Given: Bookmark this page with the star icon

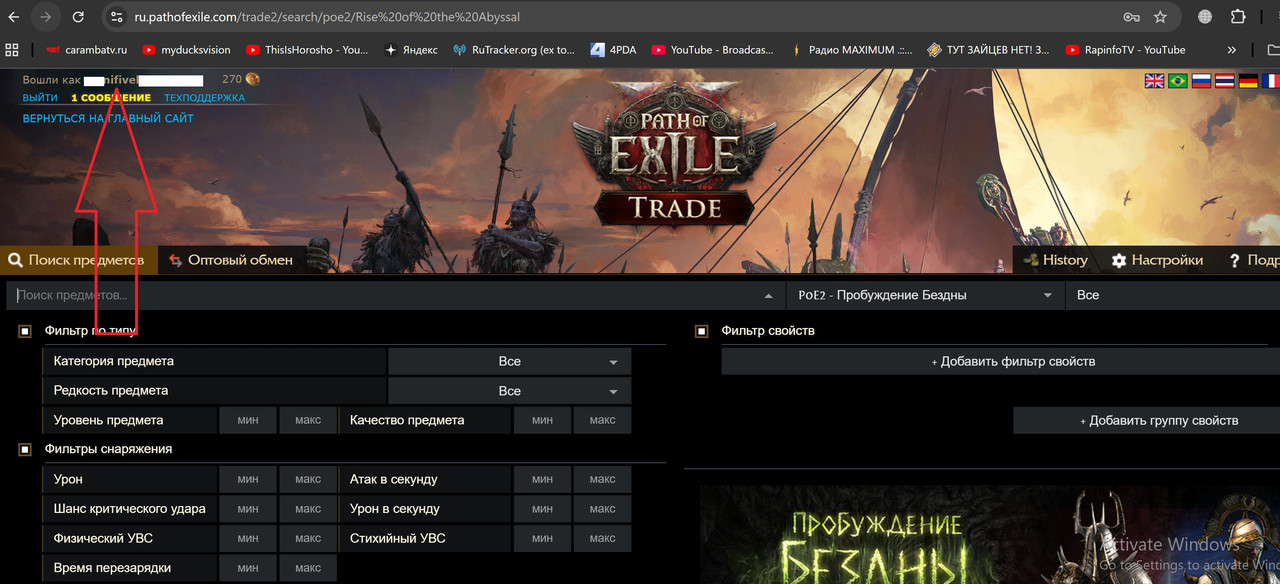Looking at the screenshot, I should [1160, 17].
